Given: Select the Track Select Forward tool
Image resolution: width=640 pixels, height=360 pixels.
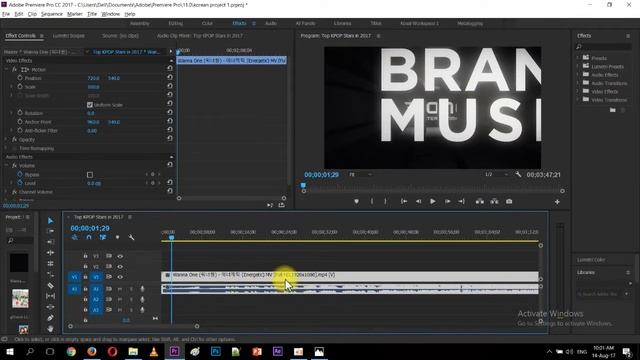Looking at the screenshot, I should point(51,231).
